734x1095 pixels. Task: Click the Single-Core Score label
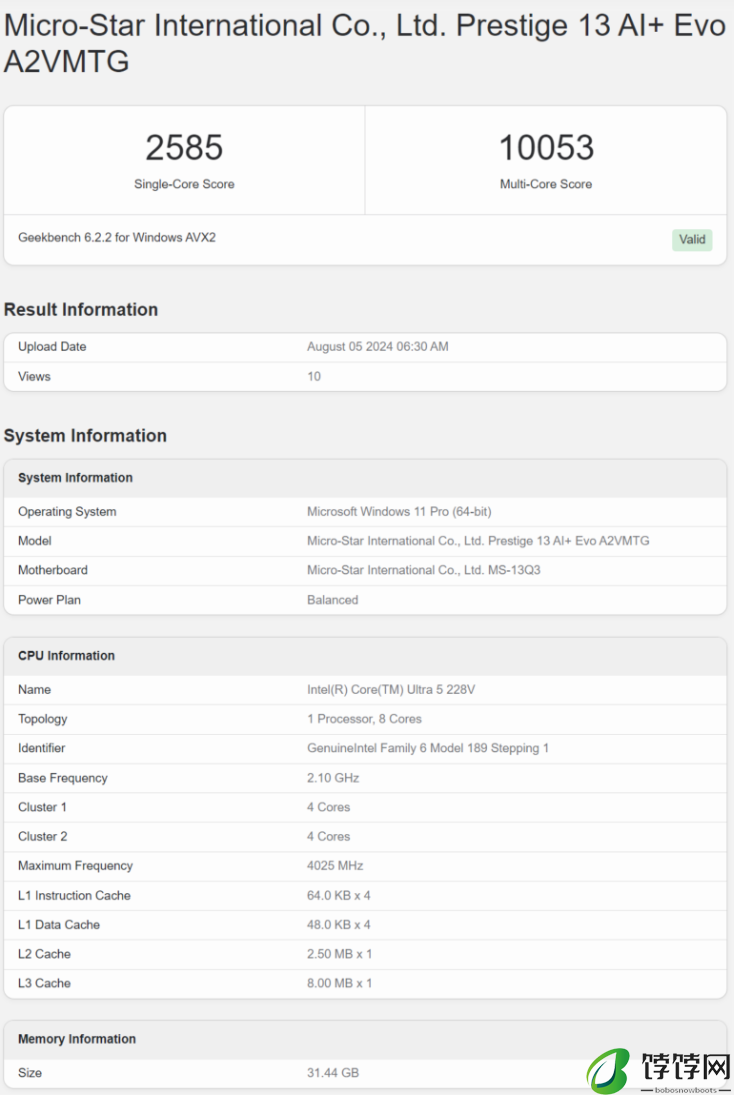pyautogui.click(x=184, y=184)
